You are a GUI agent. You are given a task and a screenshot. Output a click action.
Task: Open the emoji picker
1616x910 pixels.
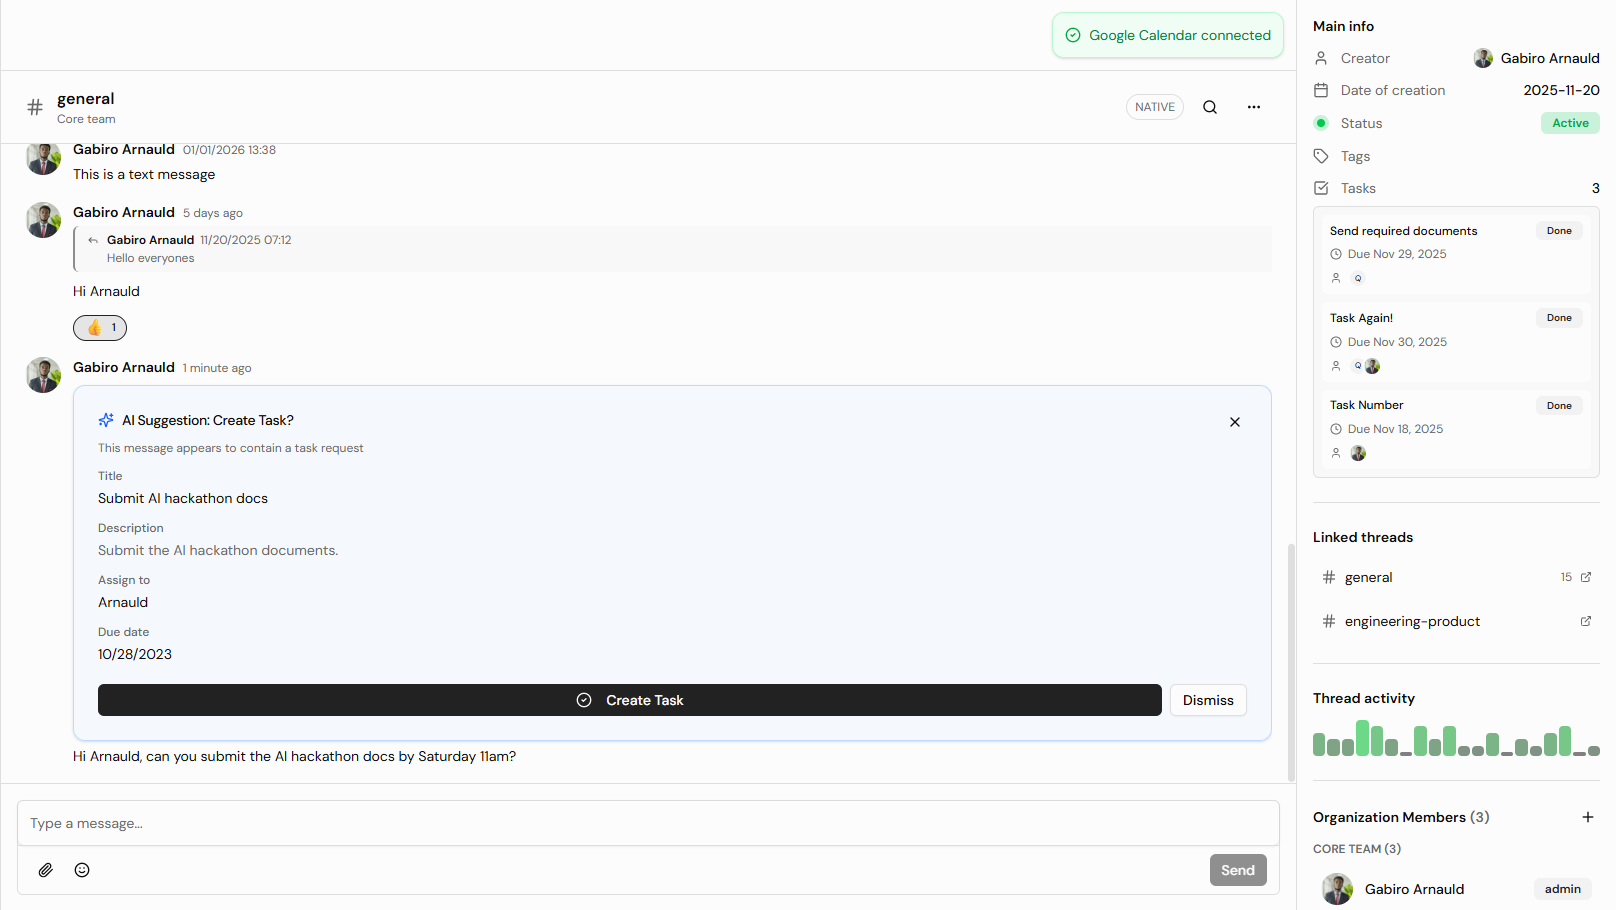point(82,870)
